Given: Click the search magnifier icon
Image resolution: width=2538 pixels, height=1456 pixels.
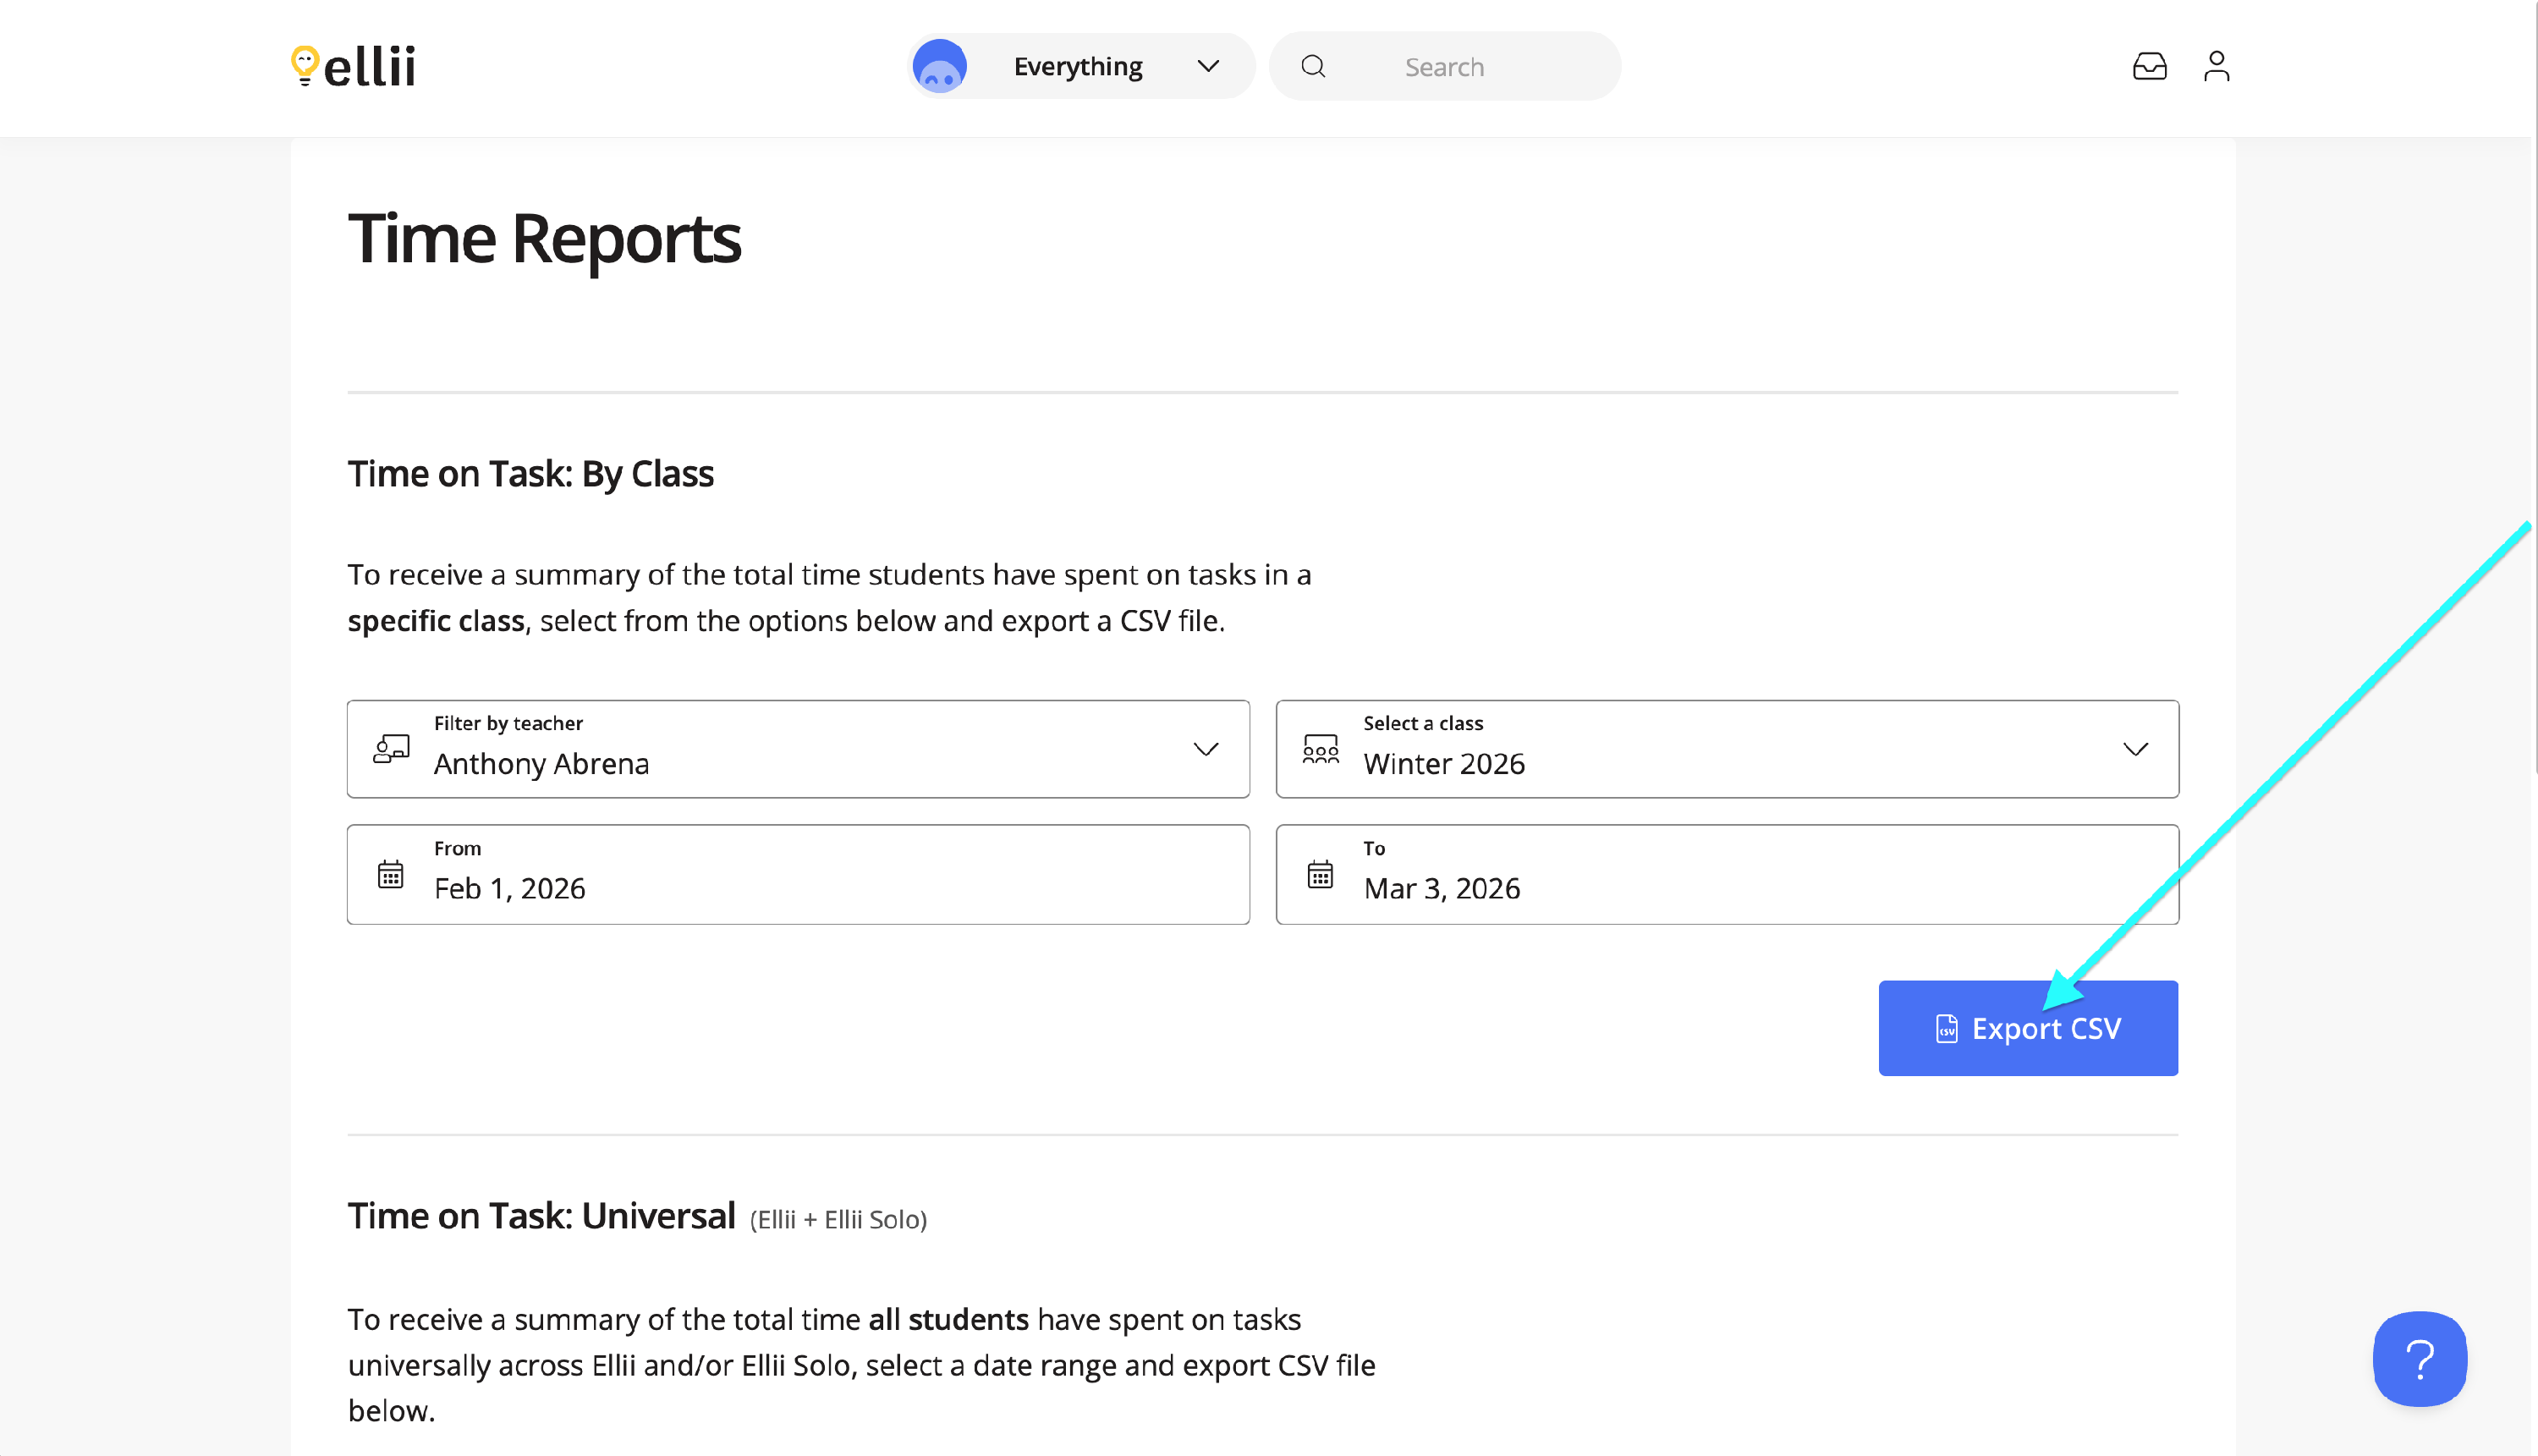Looking at the screenshot, I should coord(1313,66).
